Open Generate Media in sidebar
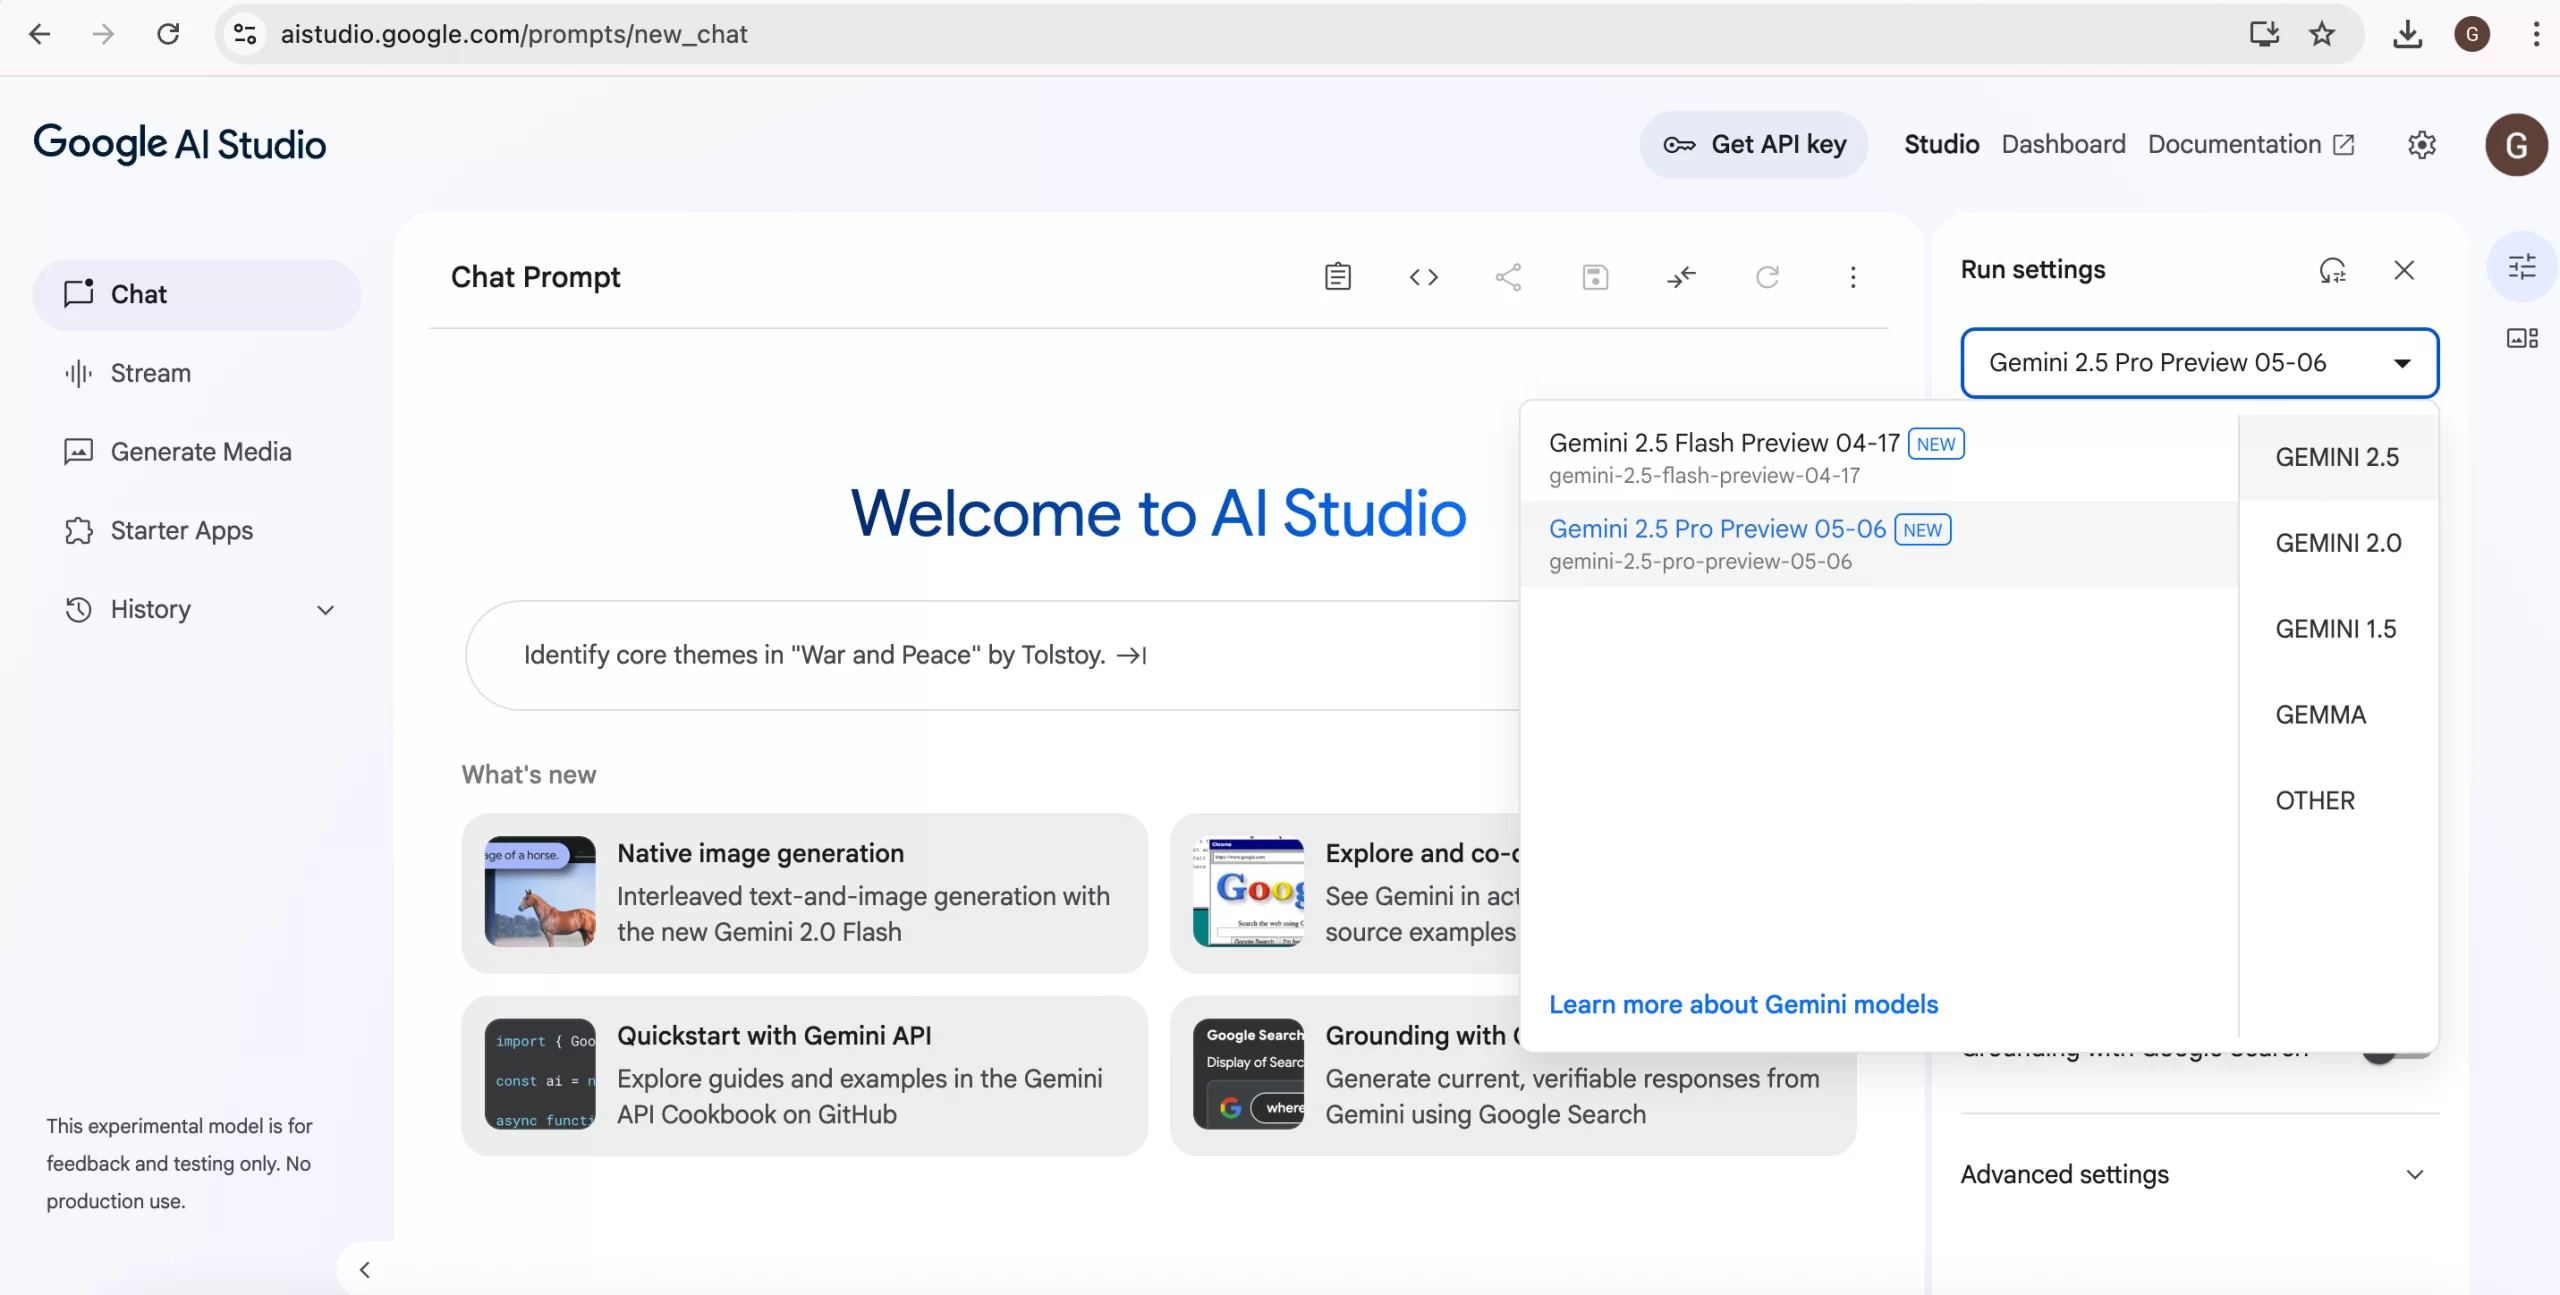The image size is (2560, 1295). (x=197, y=452)
